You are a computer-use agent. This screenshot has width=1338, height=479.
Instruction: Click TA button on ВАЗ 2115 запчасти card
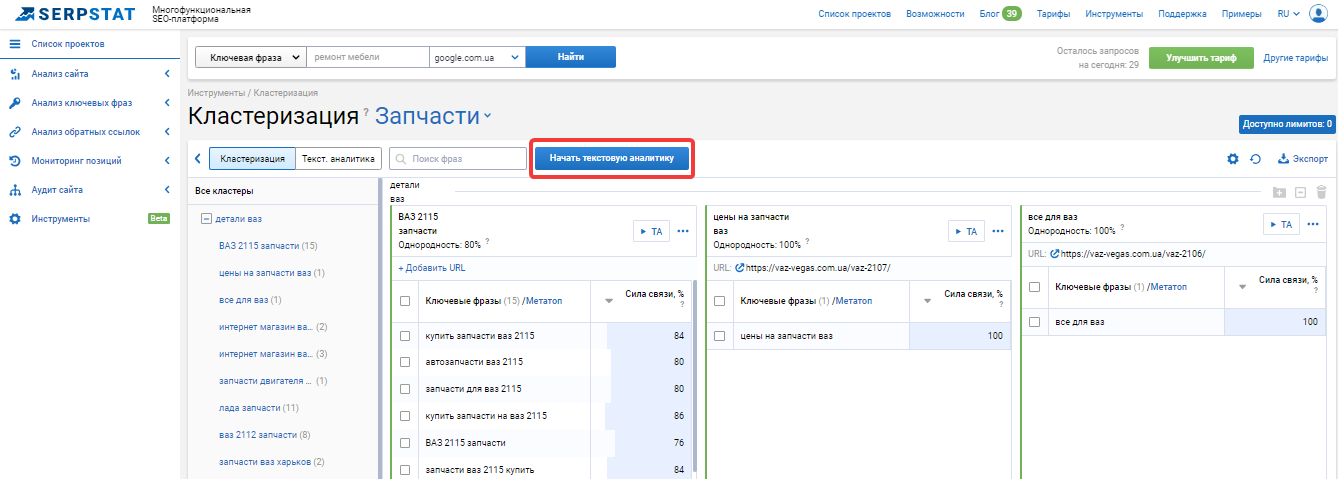pyautogui.click(x=651, y=231)
